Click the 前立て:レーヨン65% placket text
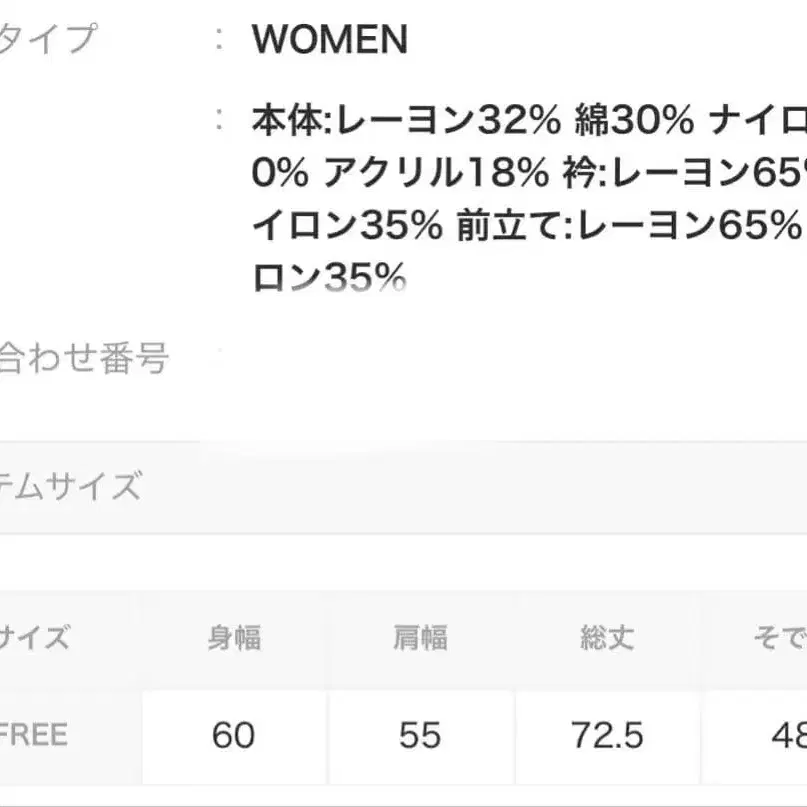 point(628,226)
